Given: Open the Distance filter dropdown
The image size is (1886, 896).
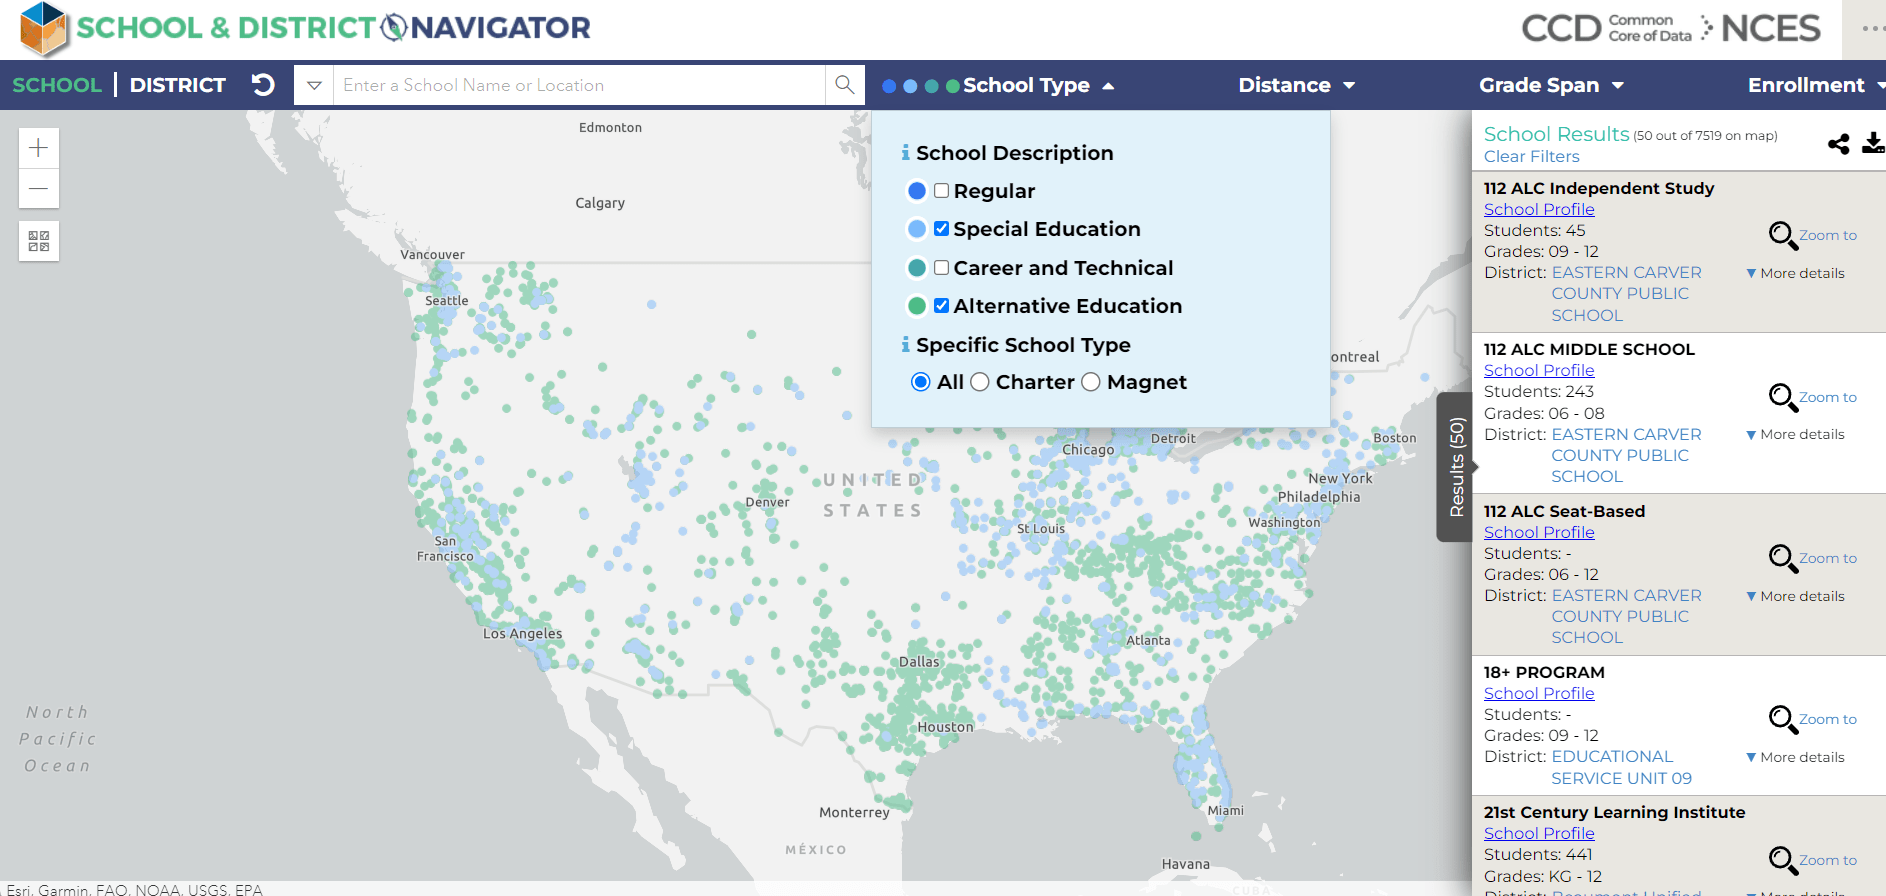Looking at the screenshot, I should coord(1297,85).
